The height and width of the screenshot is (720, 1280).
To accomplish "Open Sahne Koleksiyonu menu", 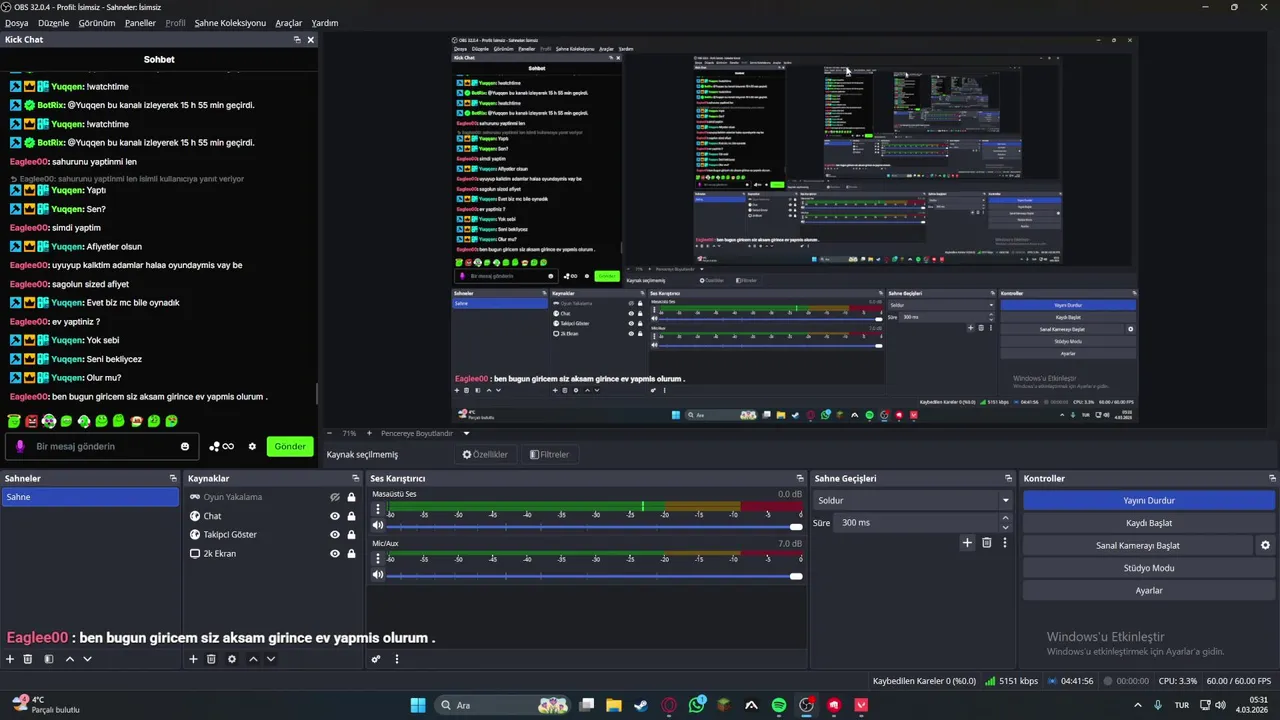I will [x=230, y=23].
